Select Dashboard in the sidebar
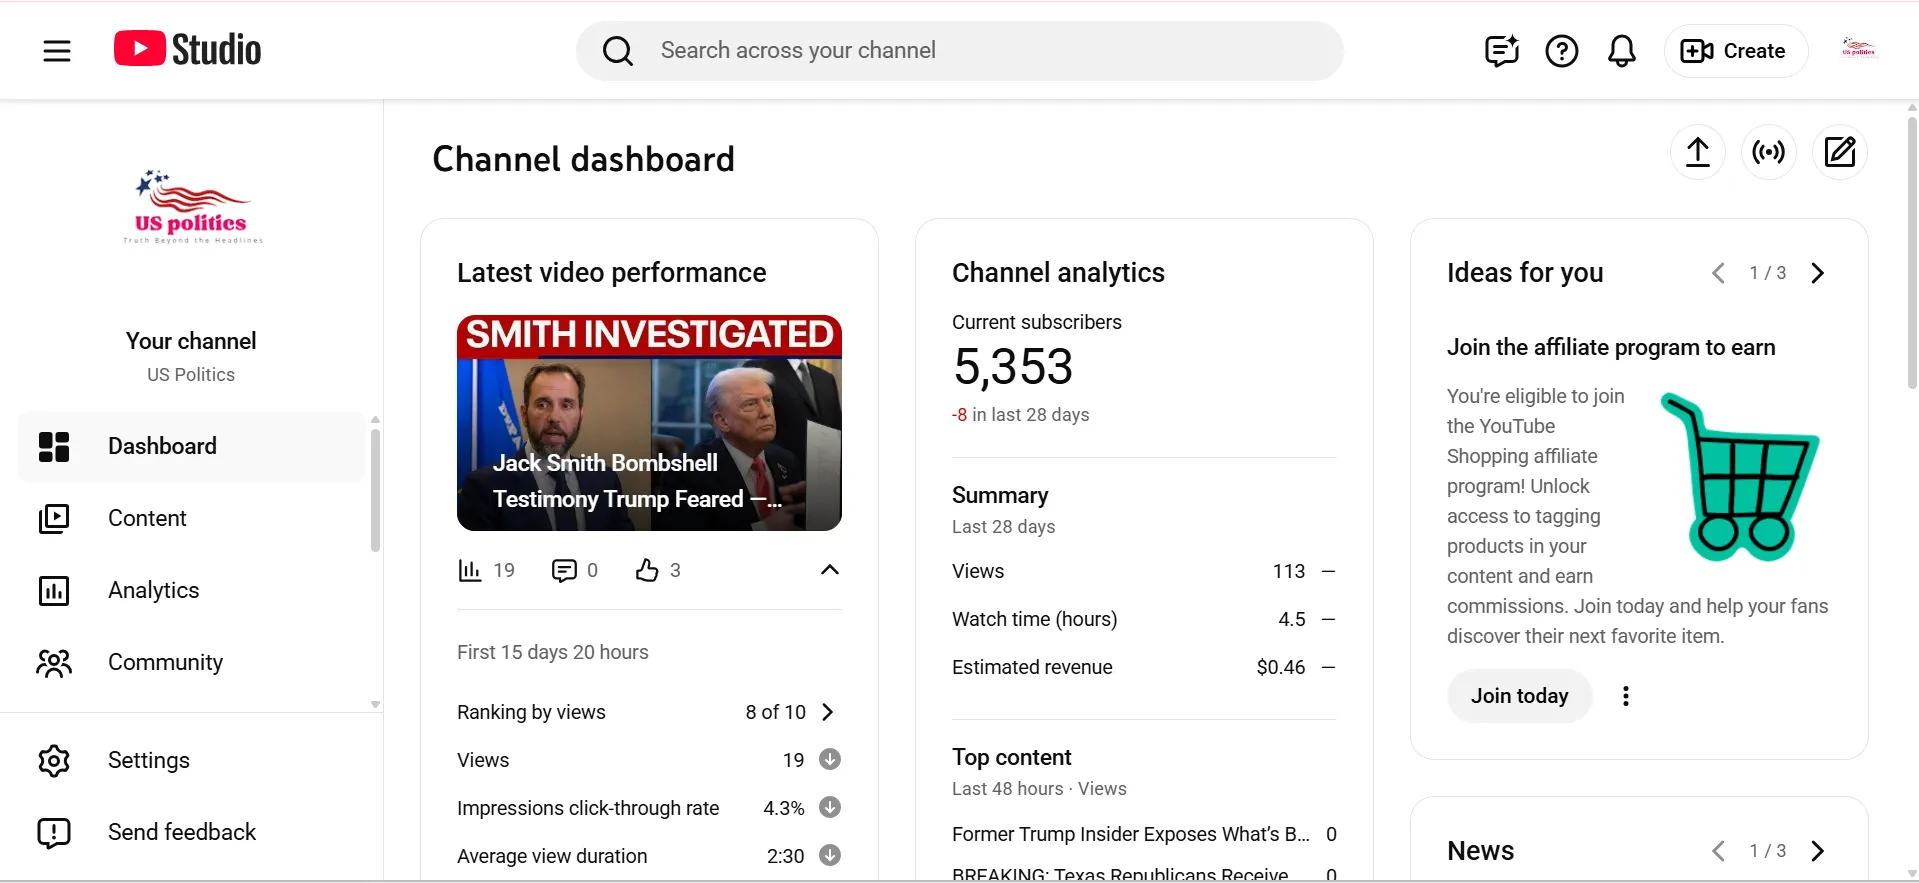The height and width of the screenshot is (883, 1919). pos(191,446)
